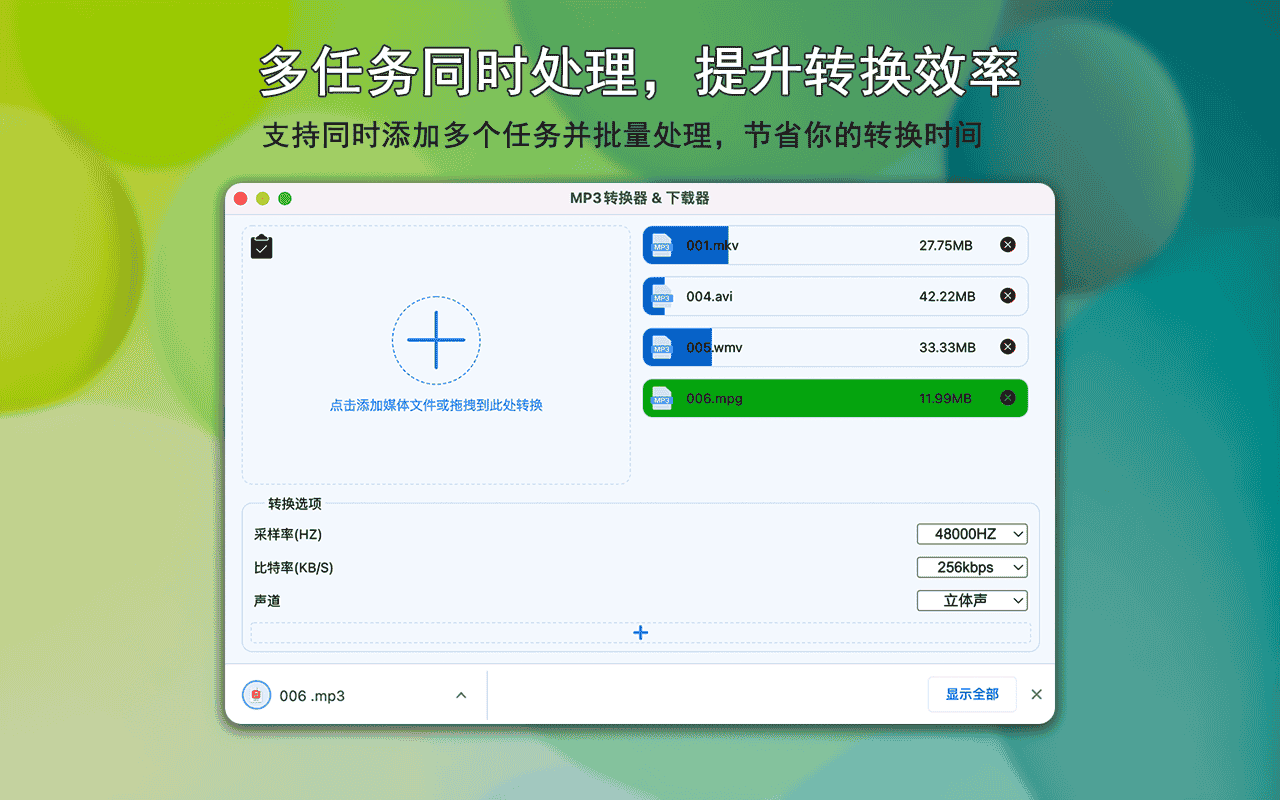
Task: Remove 001.mkv from the conversion list
Action: pos(1008,244)
